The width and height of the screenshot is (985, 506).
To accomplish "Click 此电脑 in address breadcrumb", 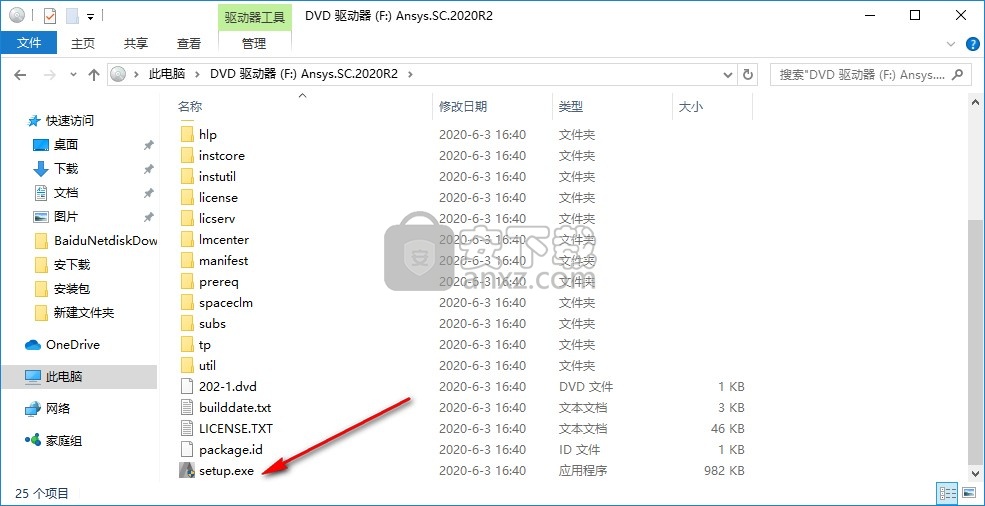I will (x=166, y=74).
